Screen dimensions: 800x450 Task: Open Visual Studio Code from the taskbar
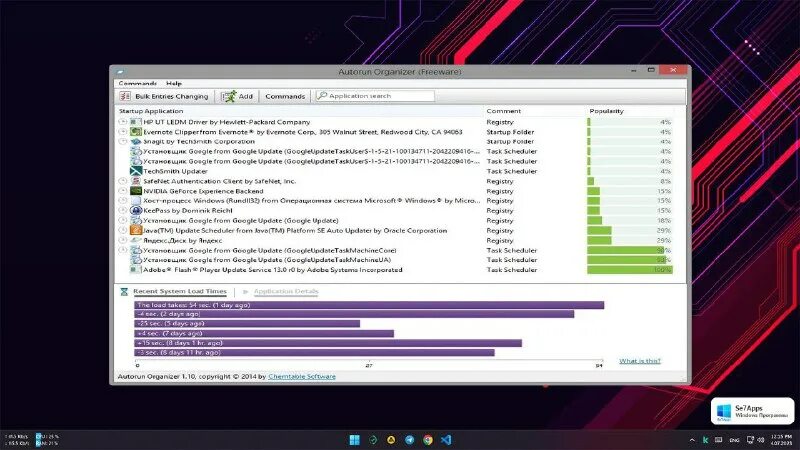coord(446,440)
